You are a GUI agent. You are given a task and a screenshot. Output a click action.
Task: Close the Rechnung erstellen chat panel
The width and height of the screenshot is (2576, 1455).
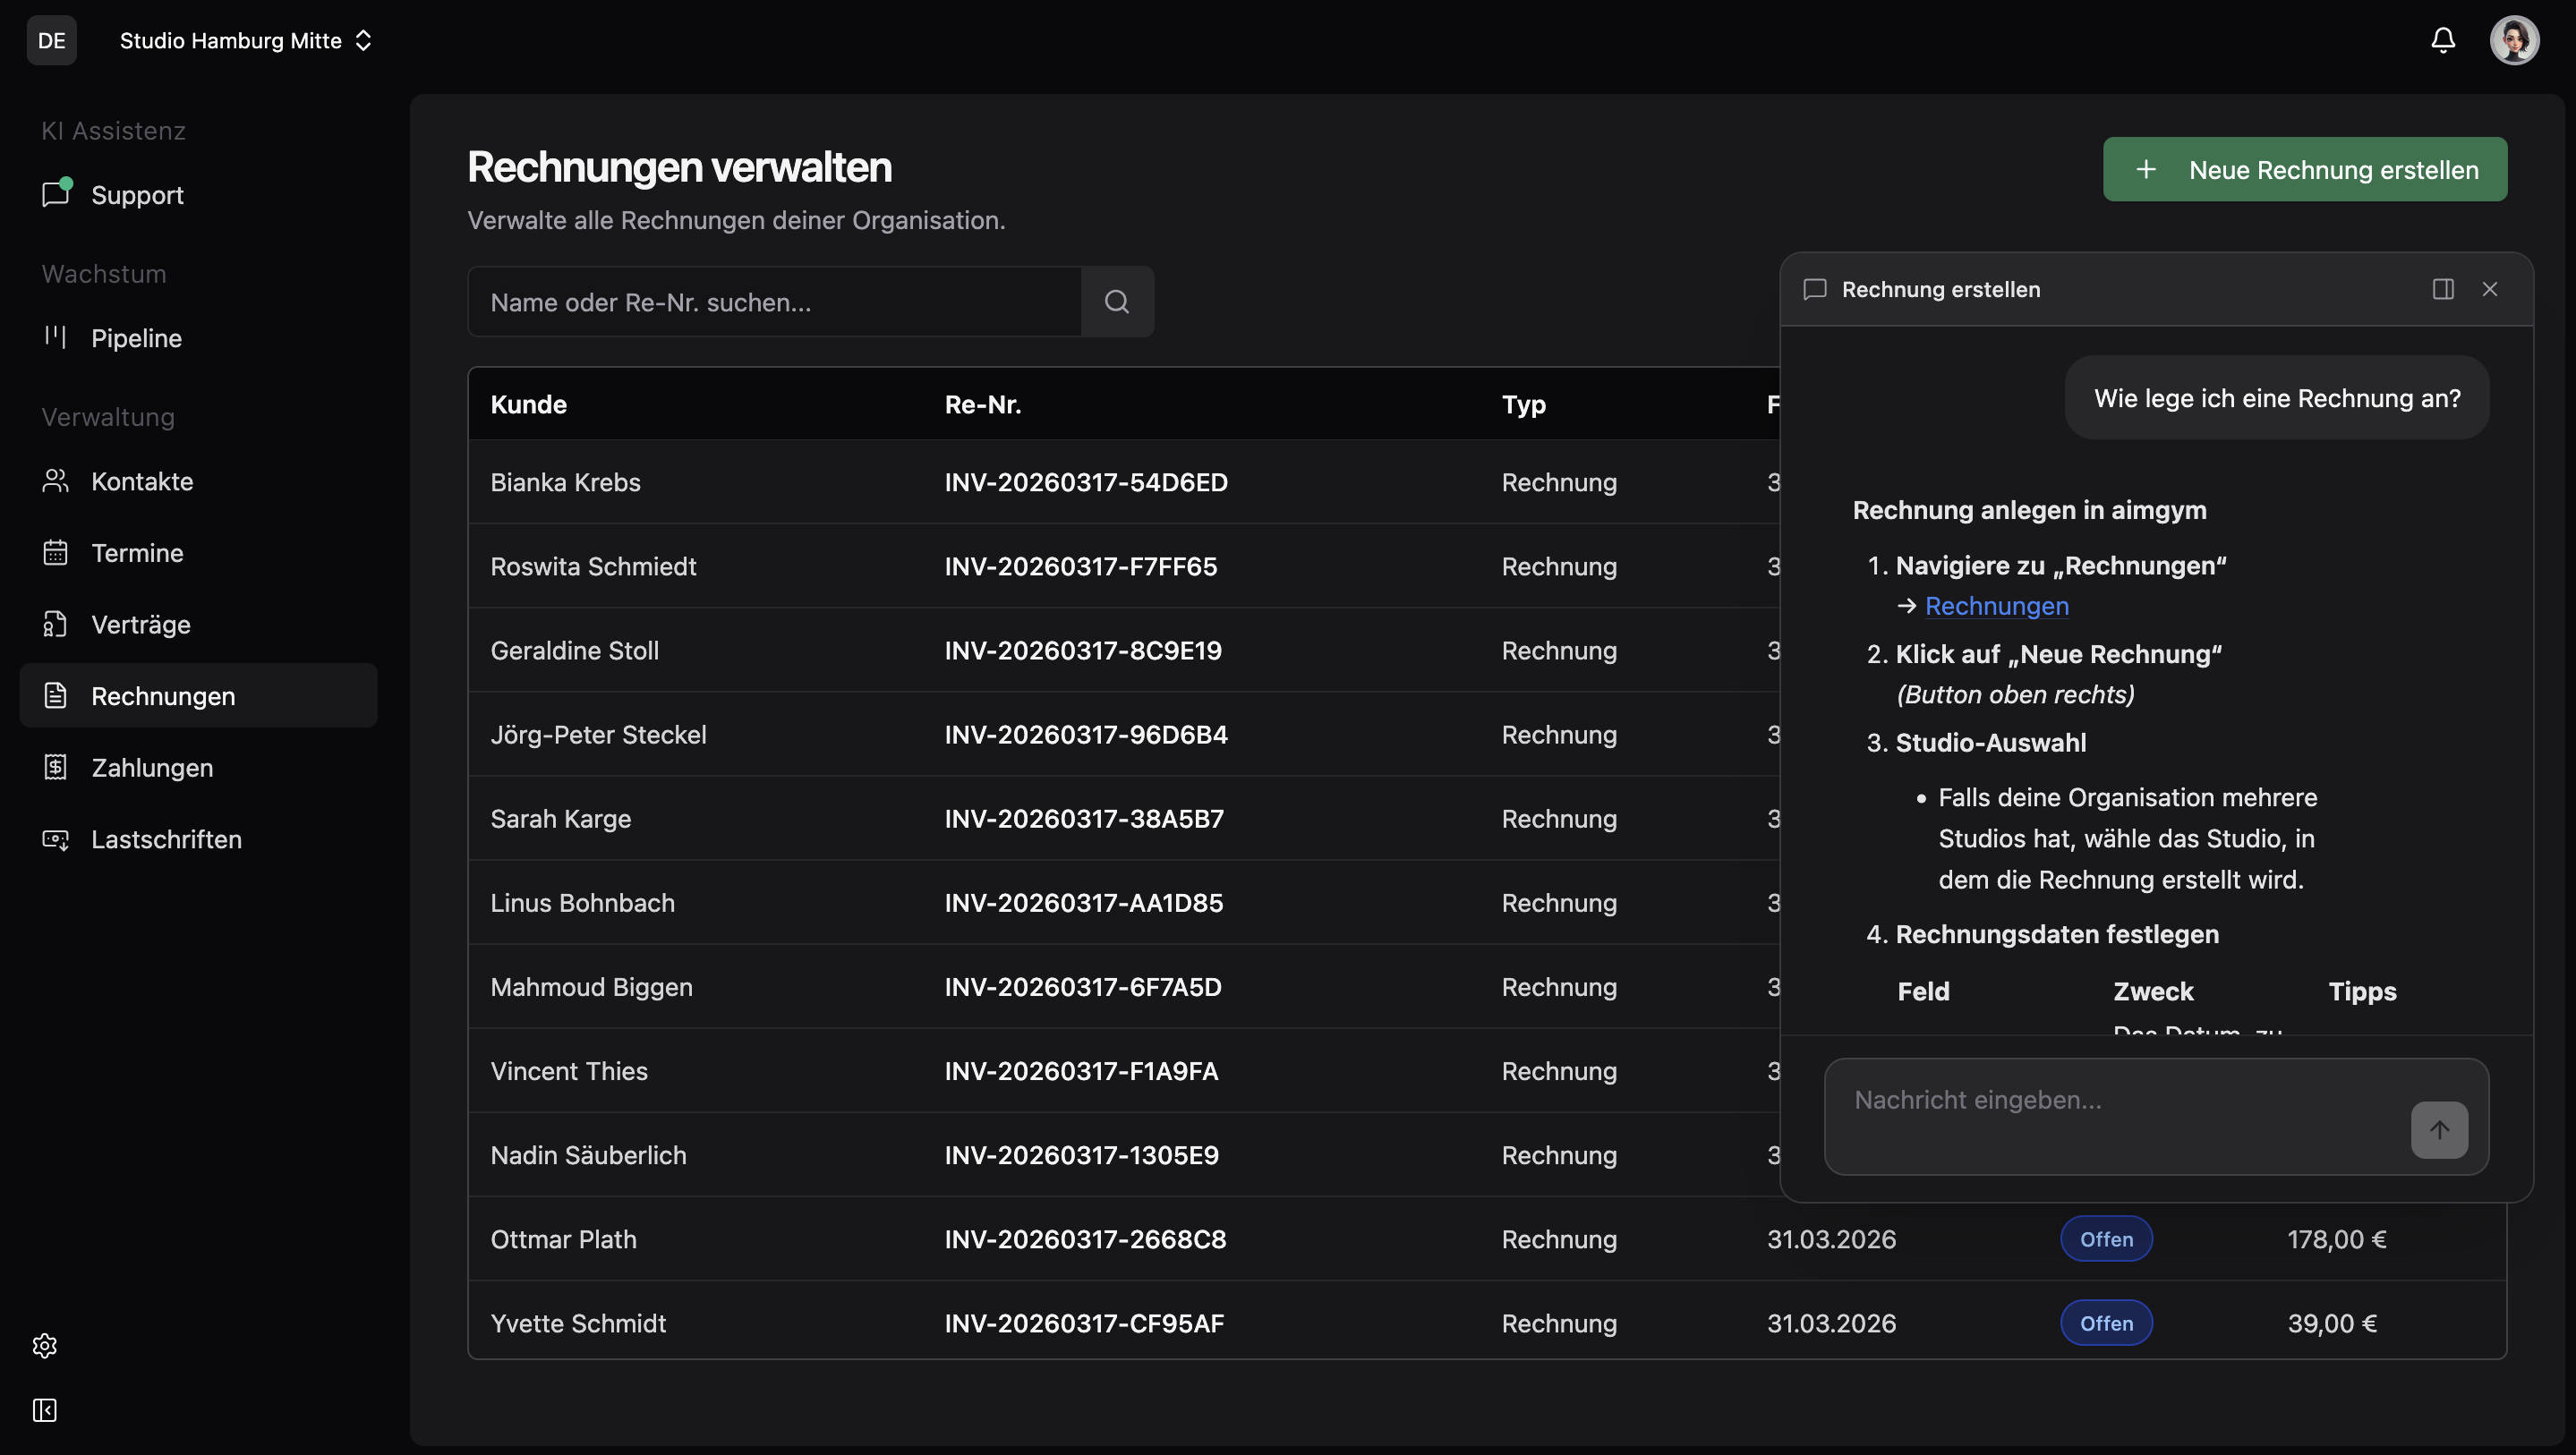(2490, 289)
